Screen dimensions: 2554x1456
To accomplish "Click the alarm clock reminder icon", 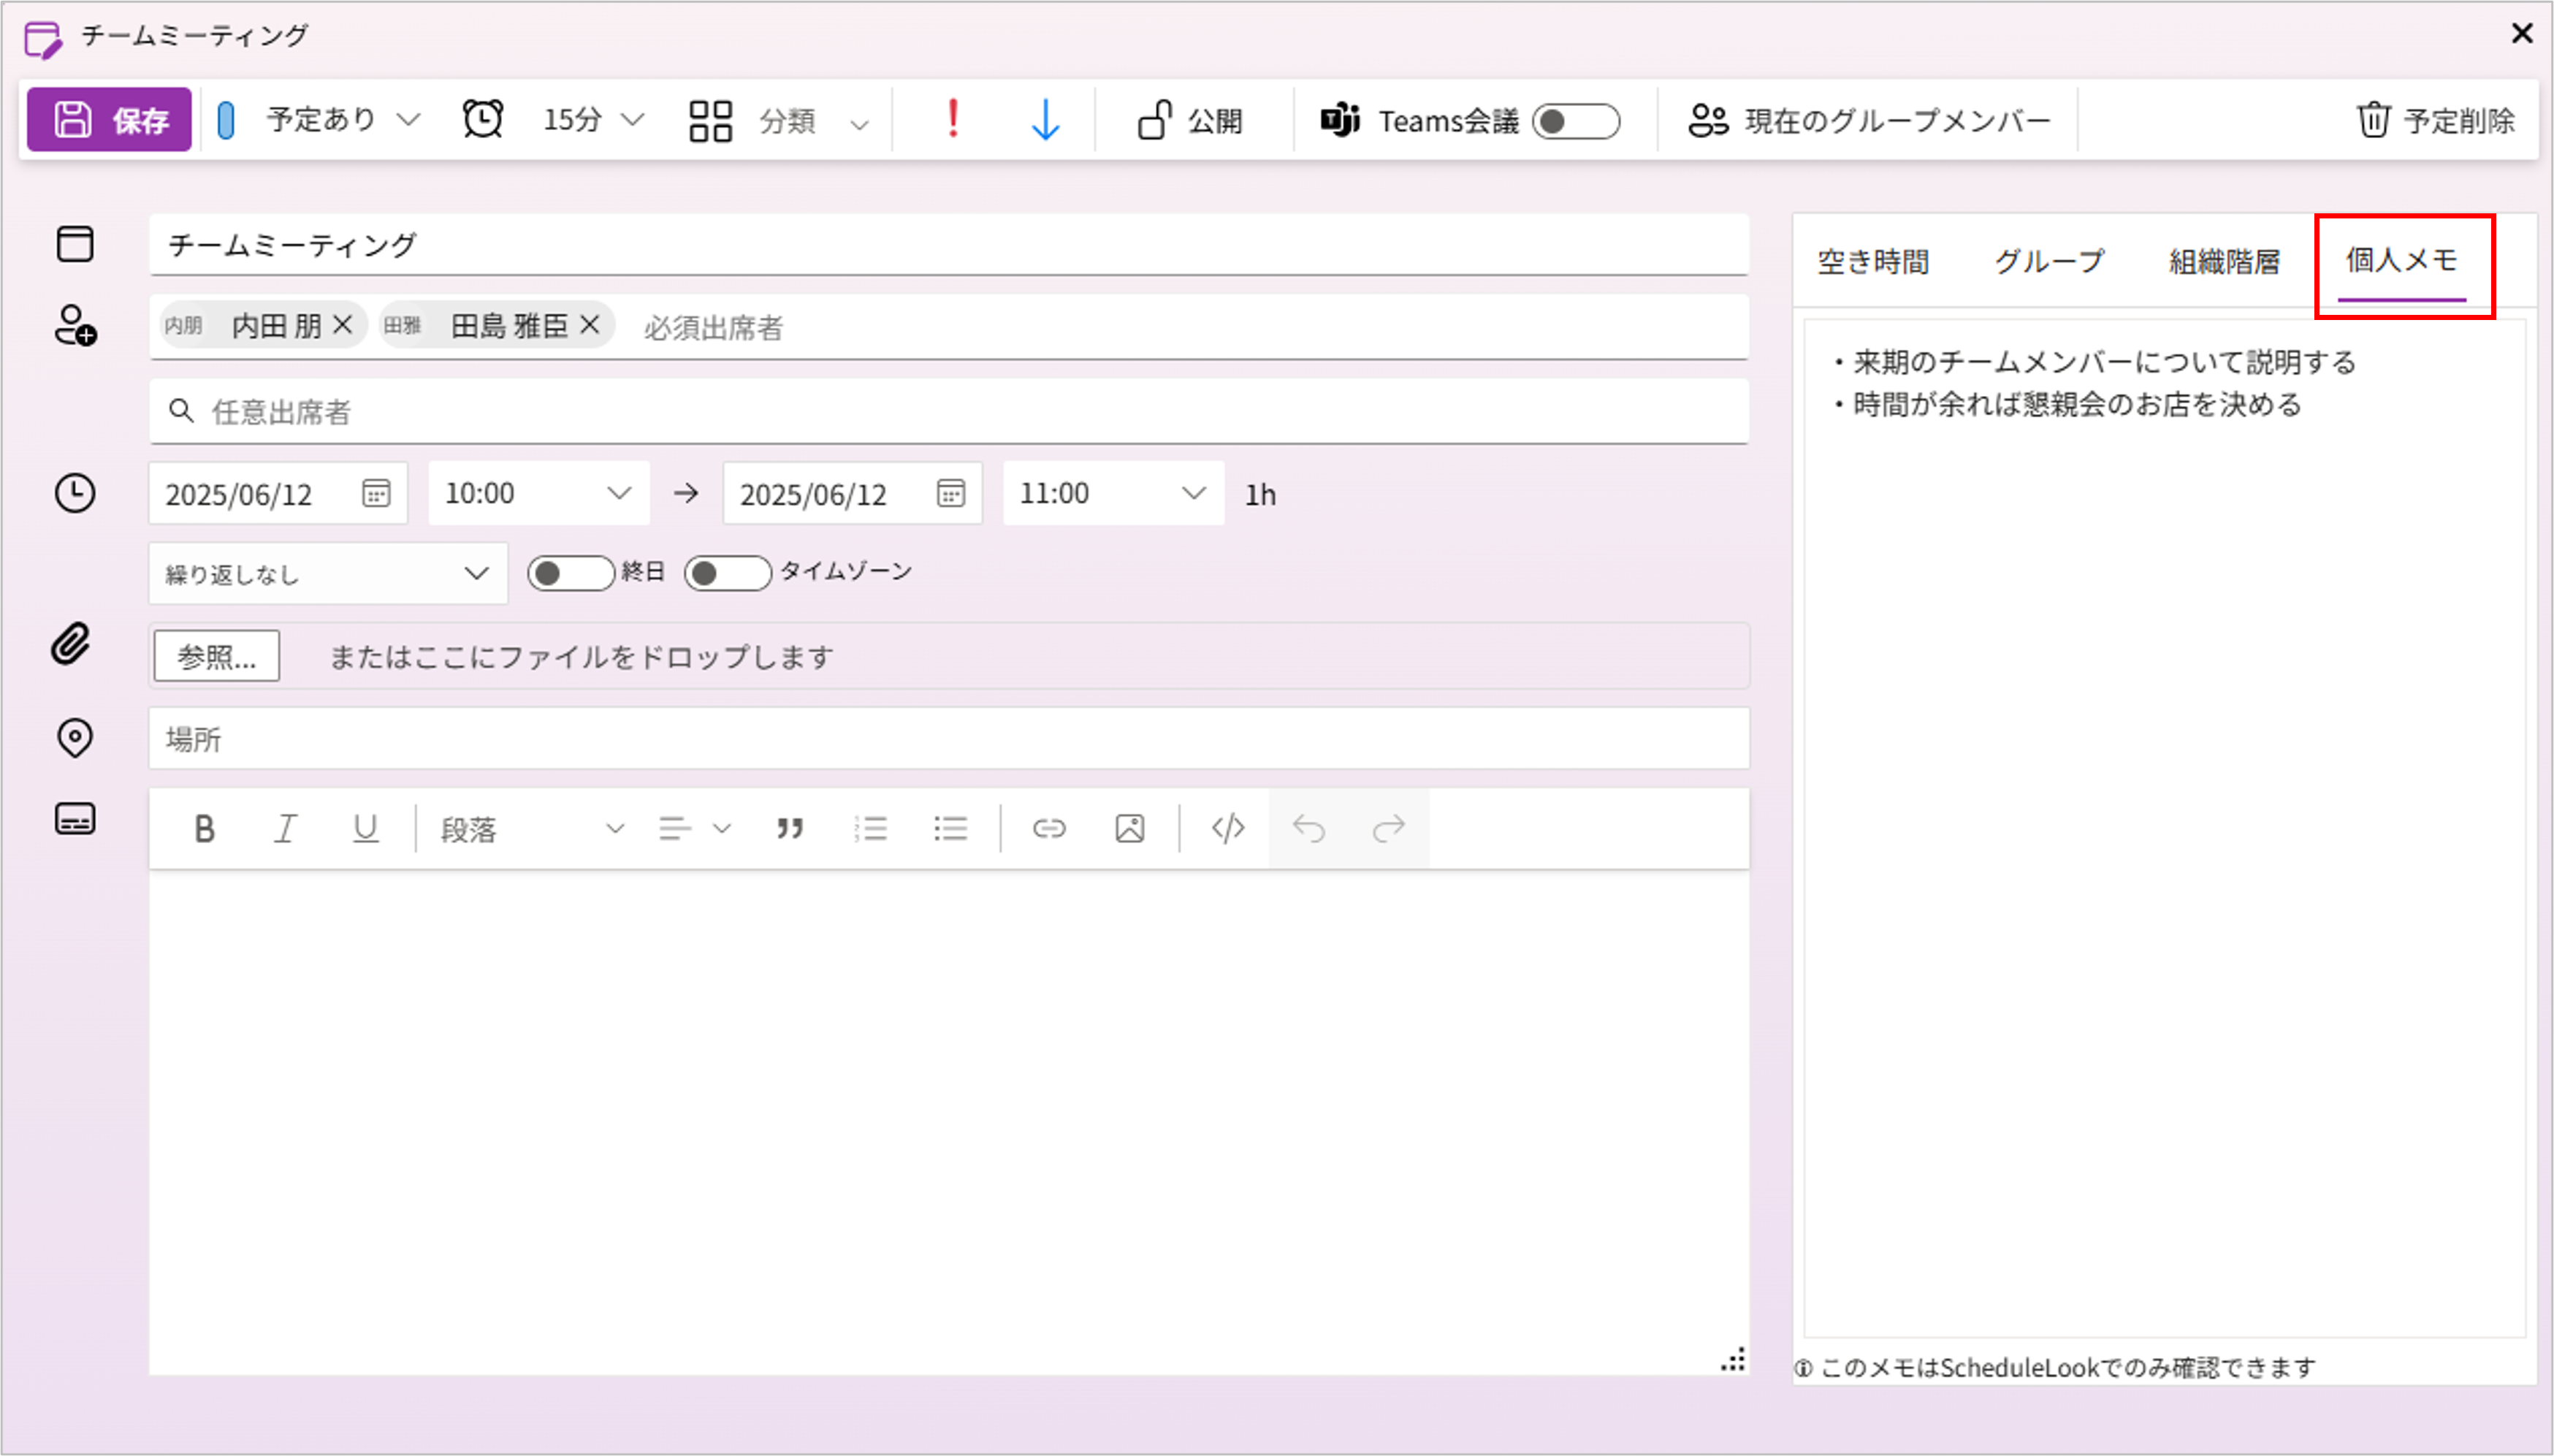I will pos(483,120).
